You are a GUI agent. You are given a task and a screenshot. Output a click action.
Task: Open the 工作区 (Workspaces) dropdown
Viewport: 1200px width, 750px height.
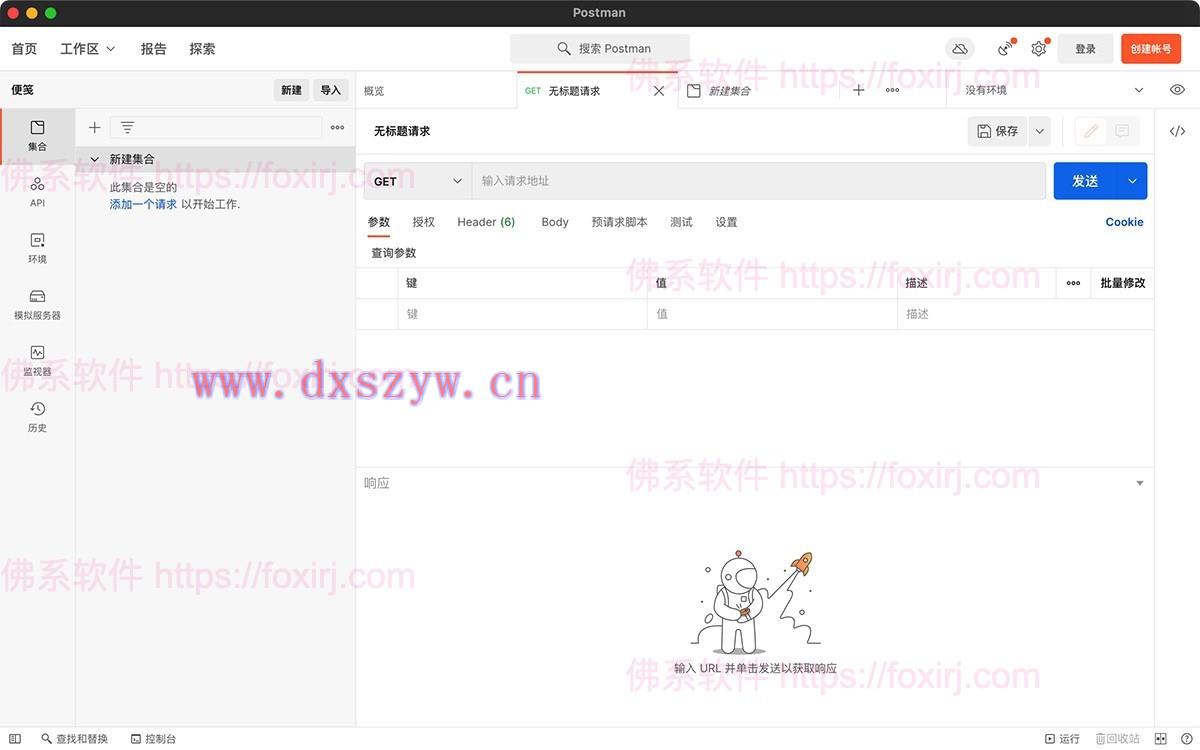pos(88,49)
